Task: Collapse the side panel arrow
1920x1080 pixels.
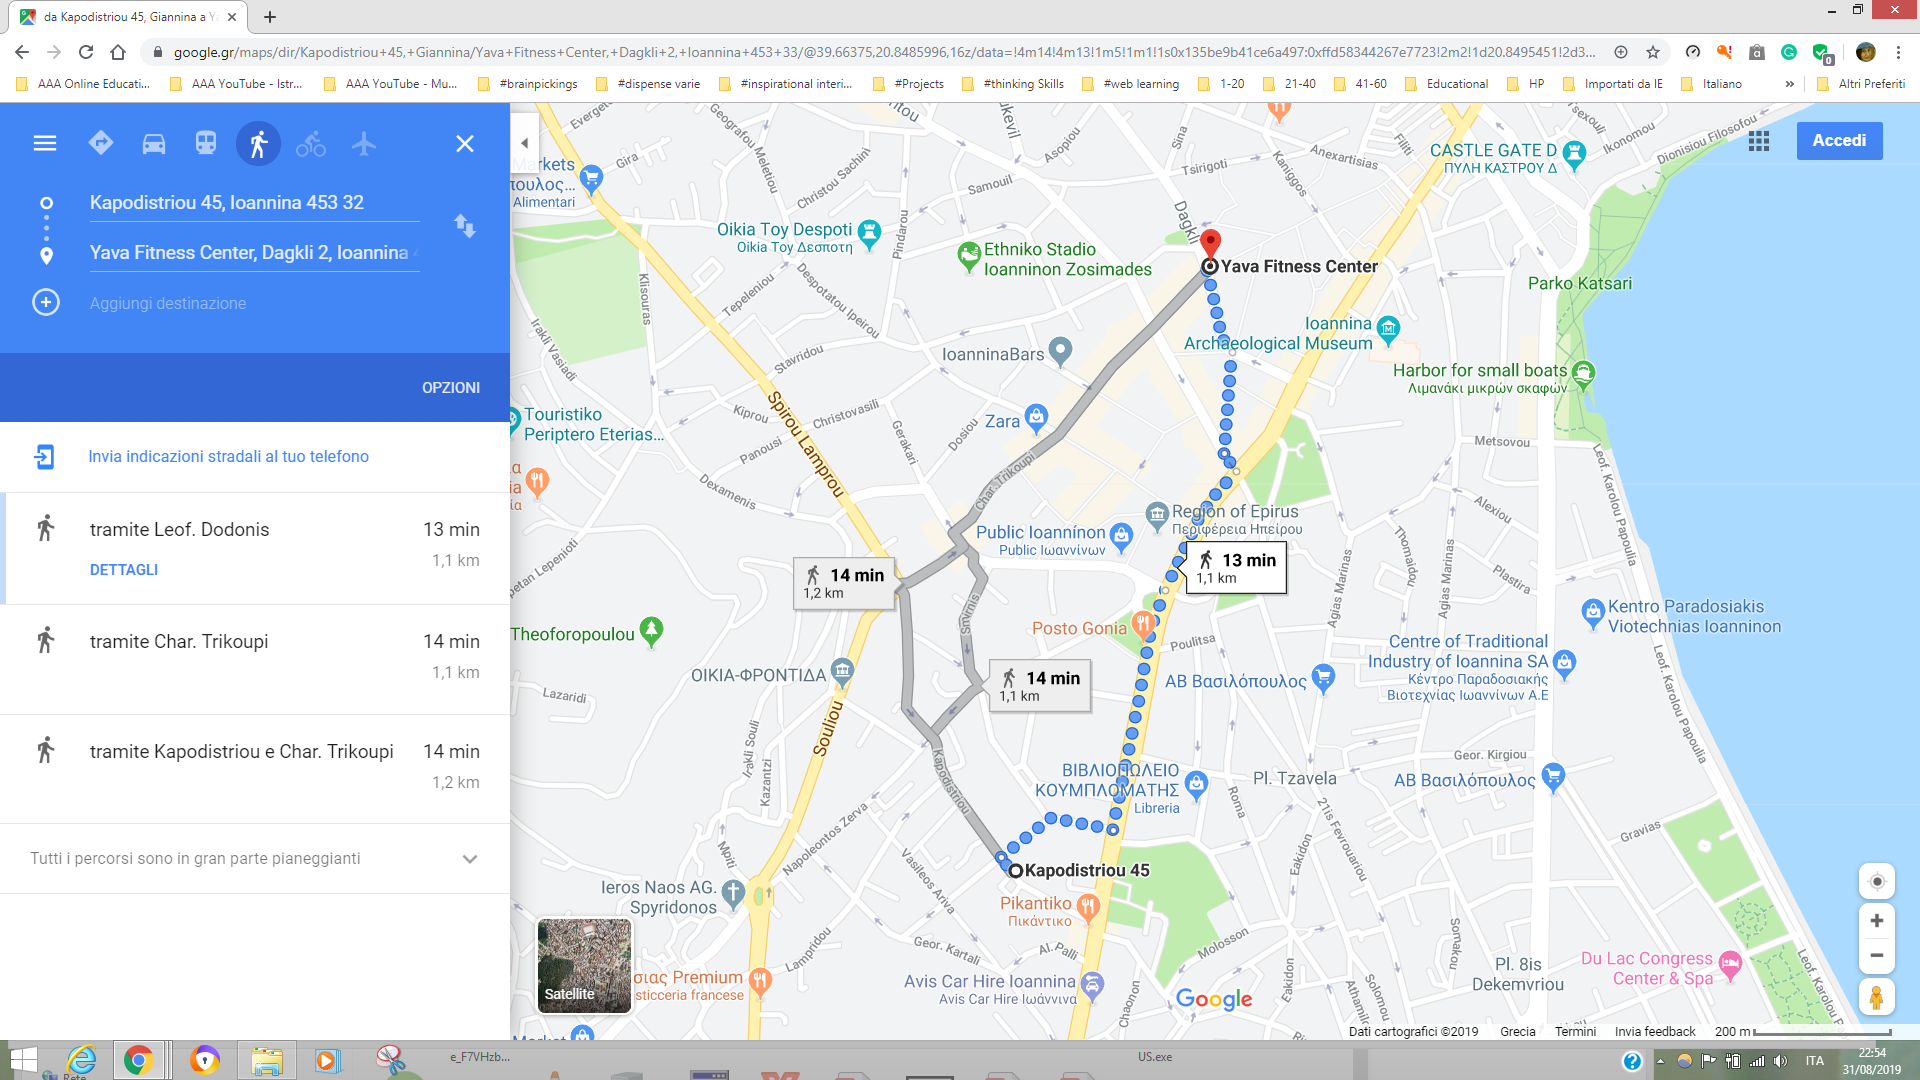Action: pos(525,143)
